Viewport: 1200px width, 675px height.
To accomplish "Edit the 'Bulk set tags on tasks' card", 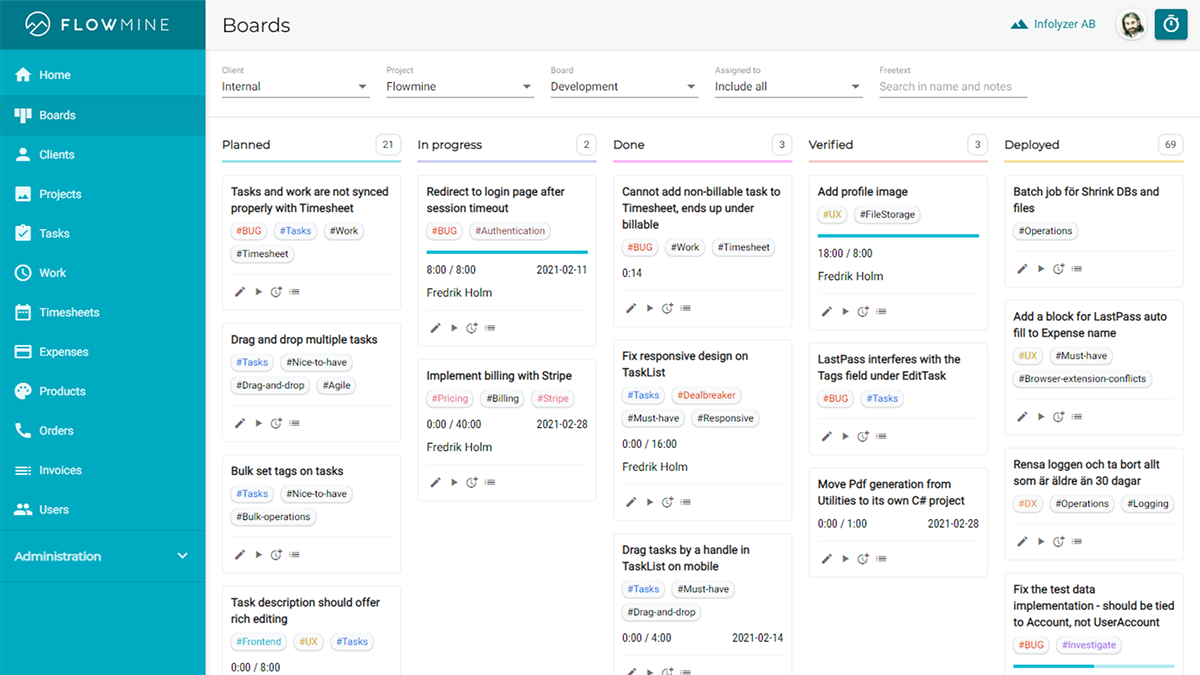I will click(x=240, y=555).
